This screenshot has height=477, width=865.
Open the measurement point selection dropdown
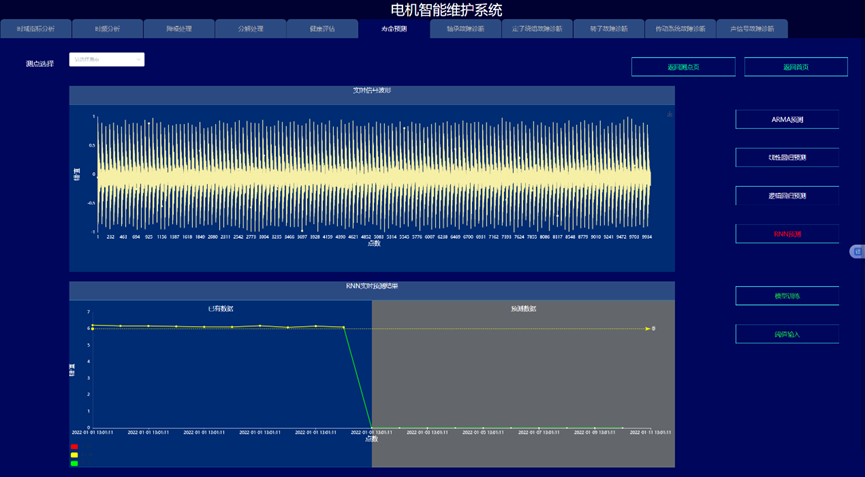pos(107,60)
